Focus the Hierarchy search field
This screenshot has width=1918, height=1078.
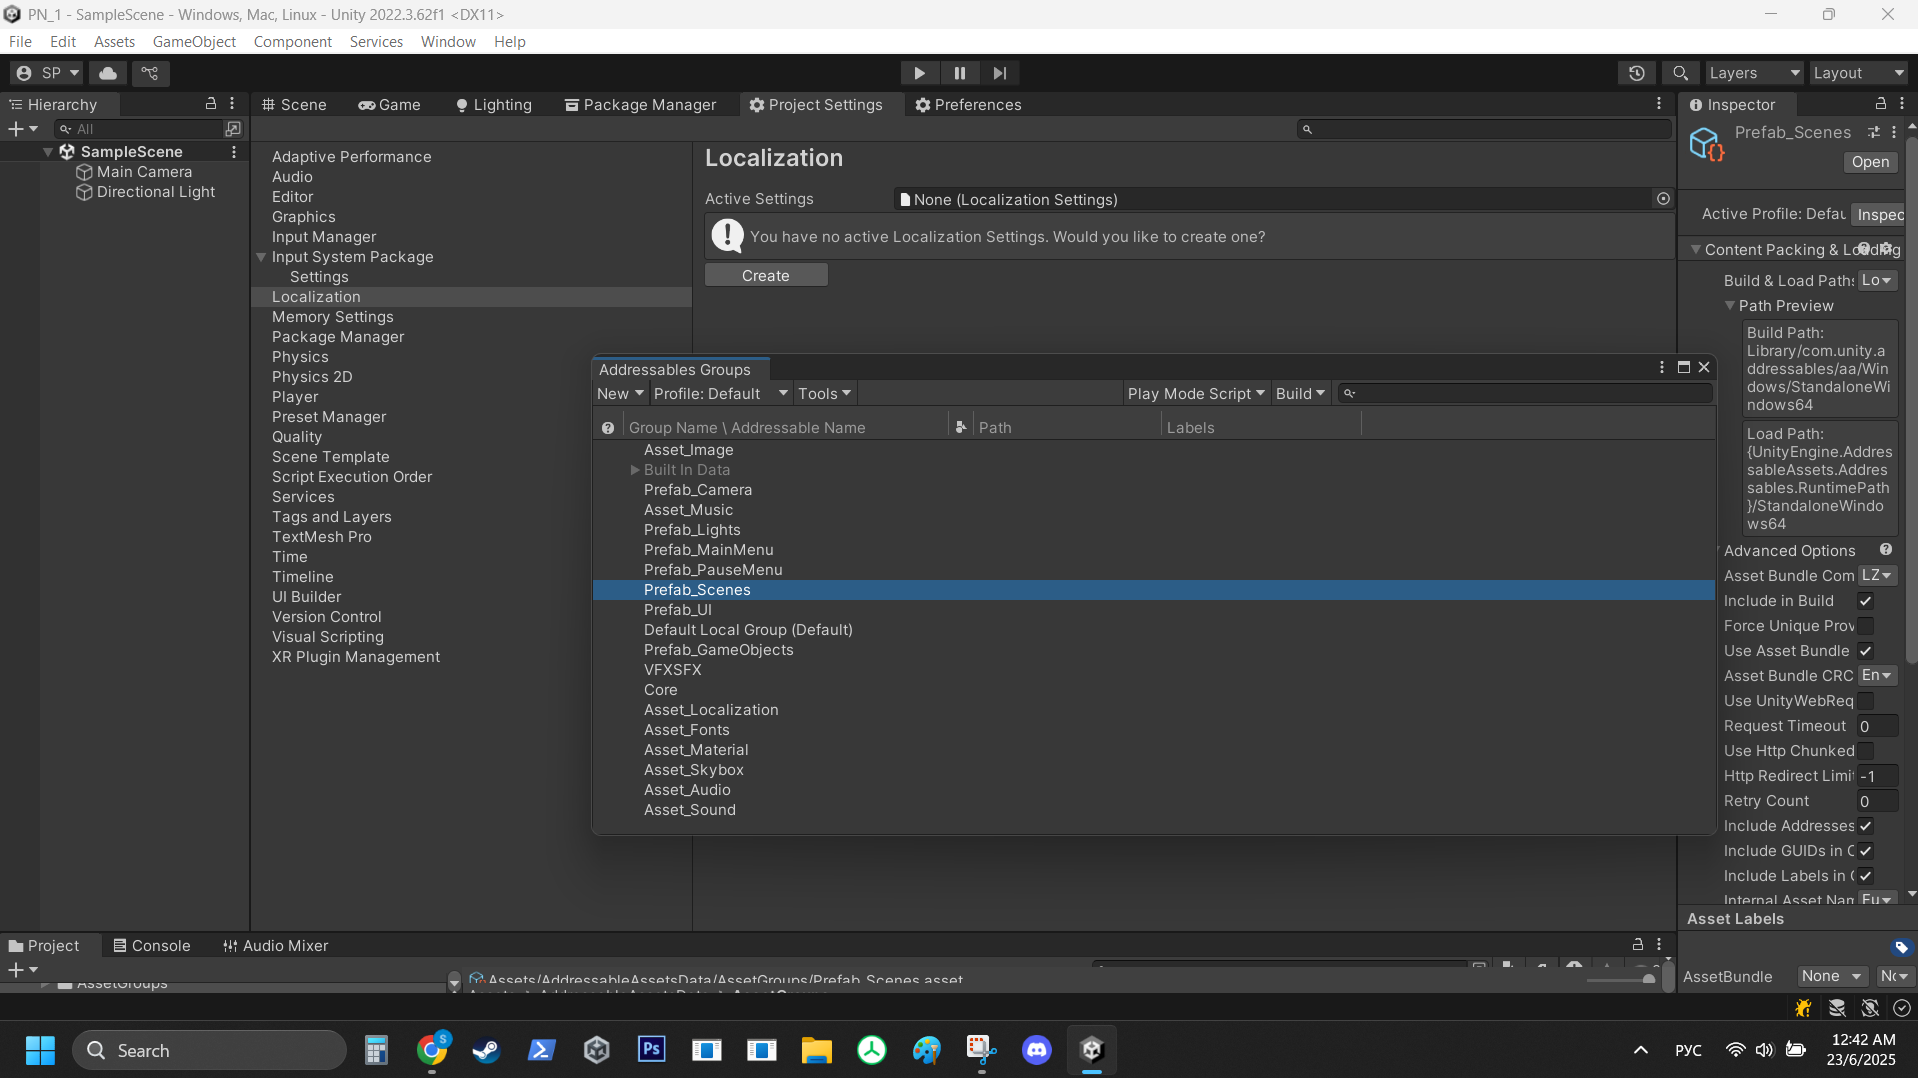pos(140,129)
